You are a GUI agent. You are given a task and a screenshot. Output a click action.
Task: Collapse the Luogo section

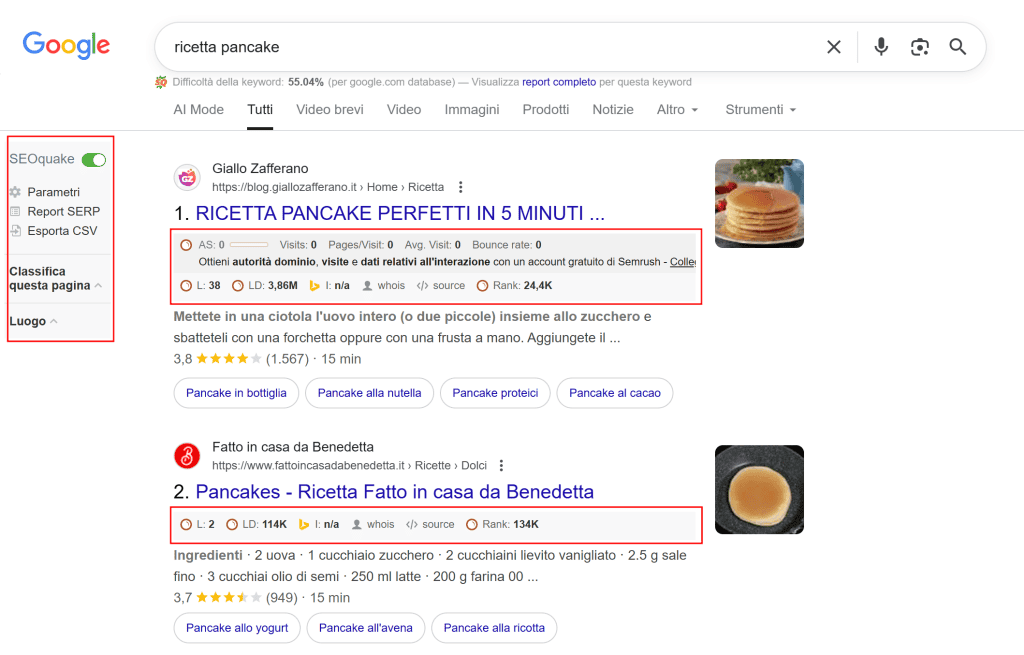[x=33, y=321]
